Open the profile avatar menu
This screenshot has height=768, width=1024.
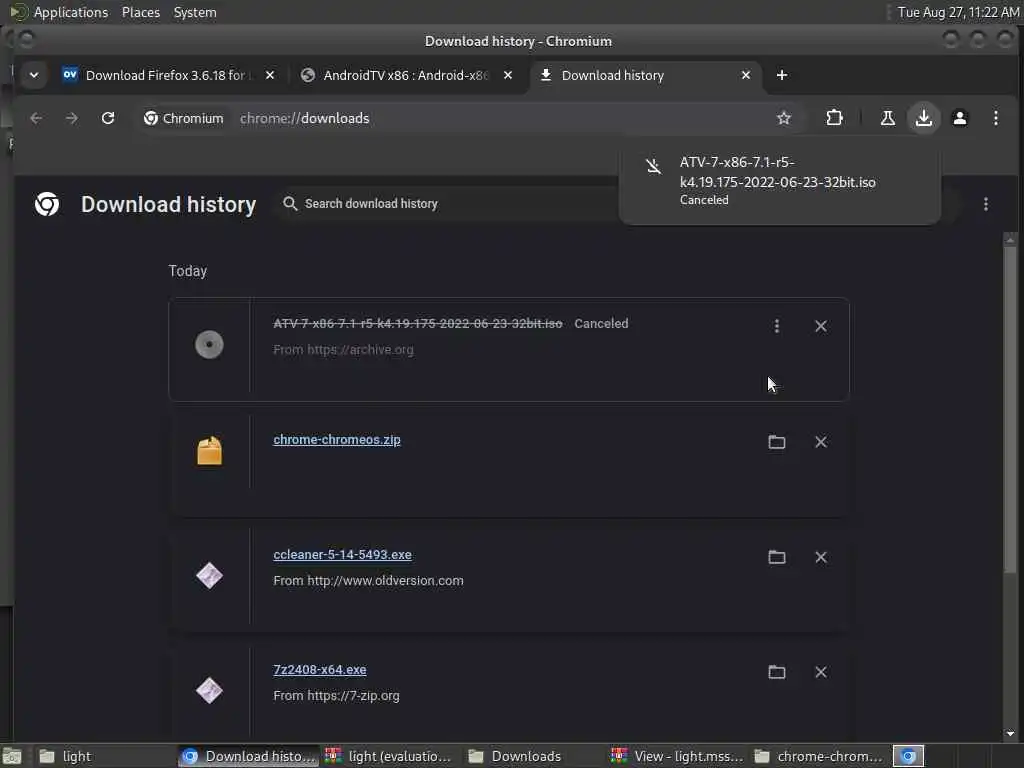pos(959,118)
